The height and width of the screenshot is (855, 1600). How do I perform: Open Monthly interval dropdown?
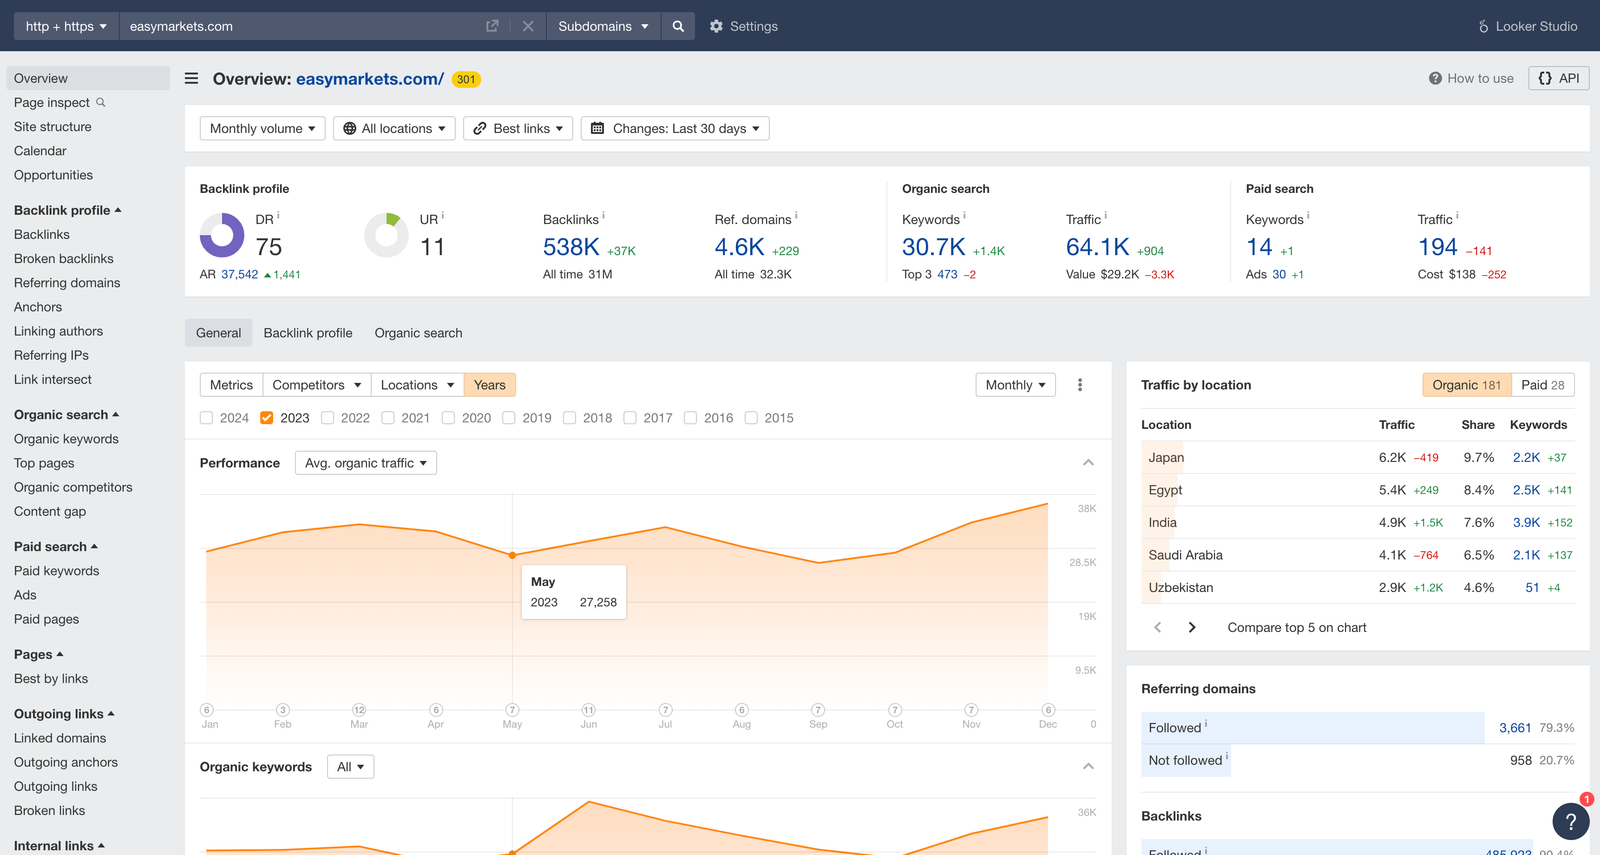click(1016, 385)
